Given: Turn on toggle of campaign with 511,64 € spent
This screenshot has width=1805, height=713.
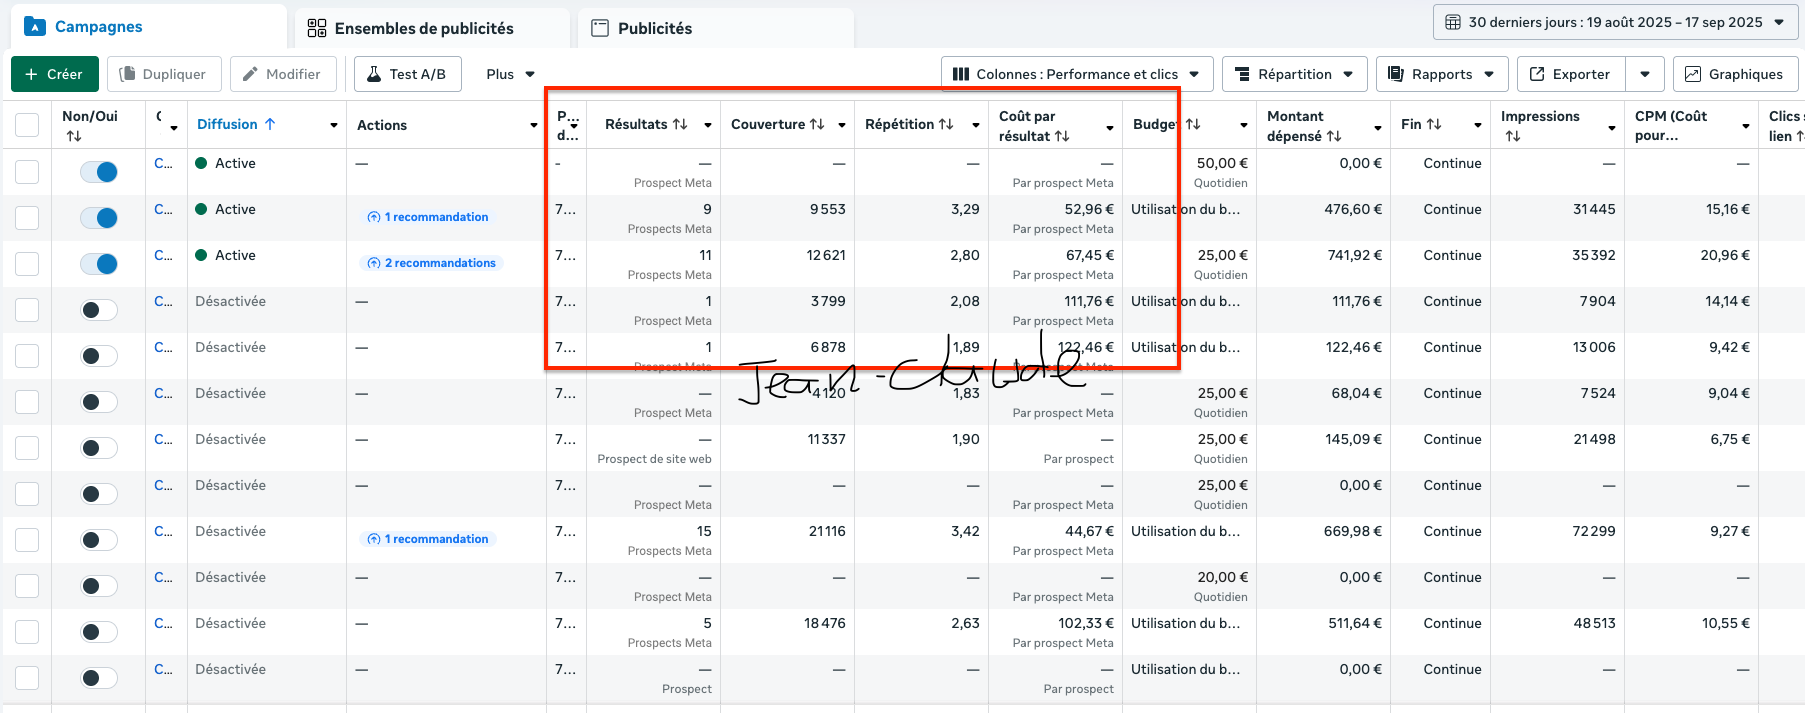Looking at the screenshot, I should [99, 632].
